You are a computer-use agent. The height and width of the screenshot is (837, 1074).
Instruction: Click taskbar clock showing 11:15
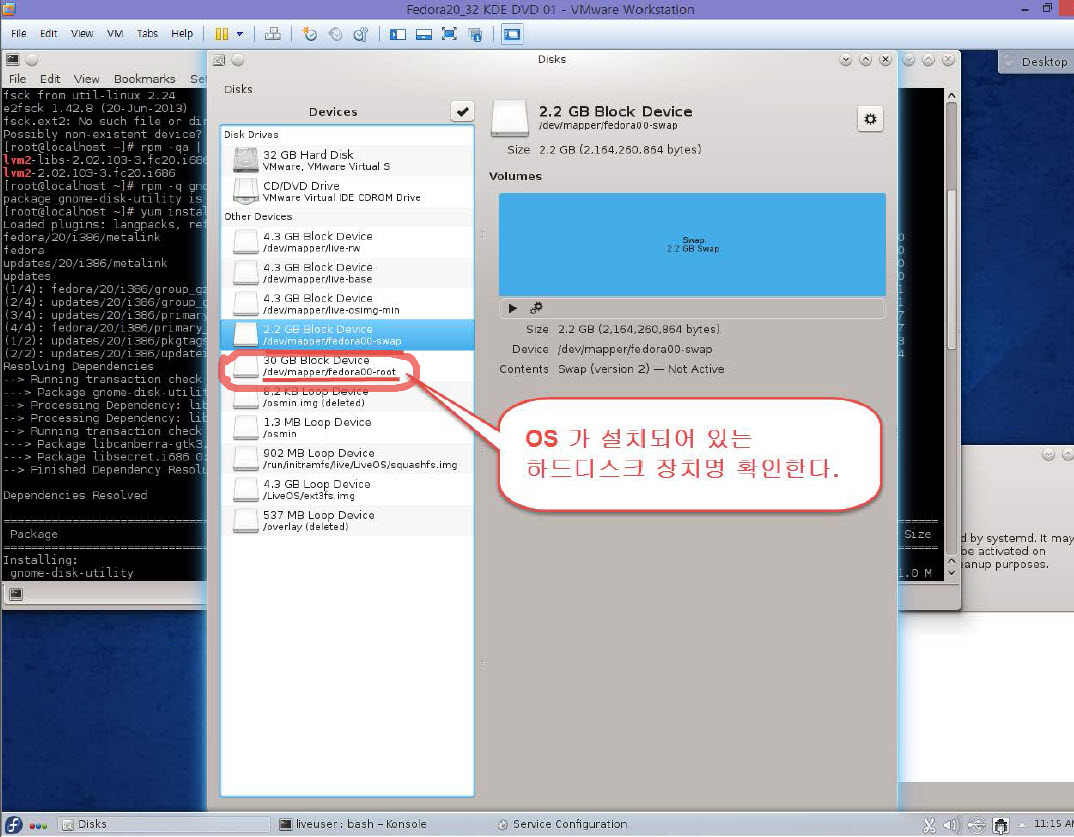click(x=1053, y=824)
